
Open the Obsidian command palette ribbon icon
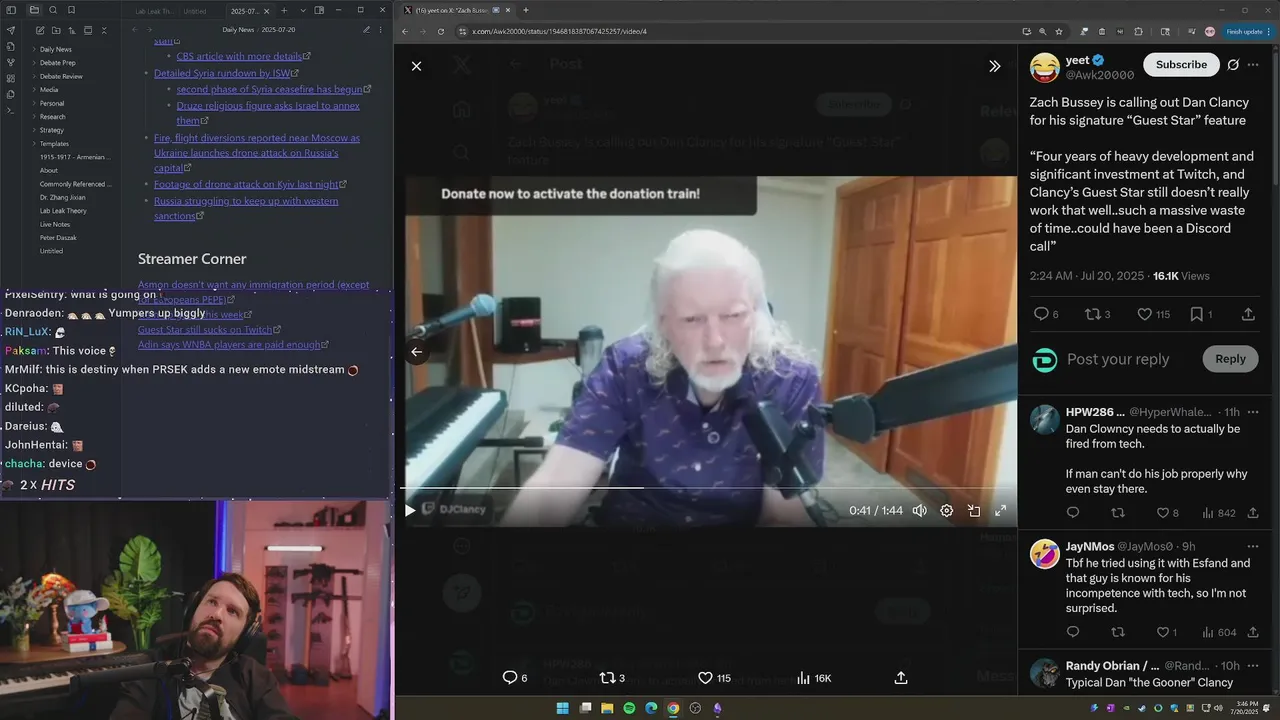pyautogui.click(x=11, y=110)
